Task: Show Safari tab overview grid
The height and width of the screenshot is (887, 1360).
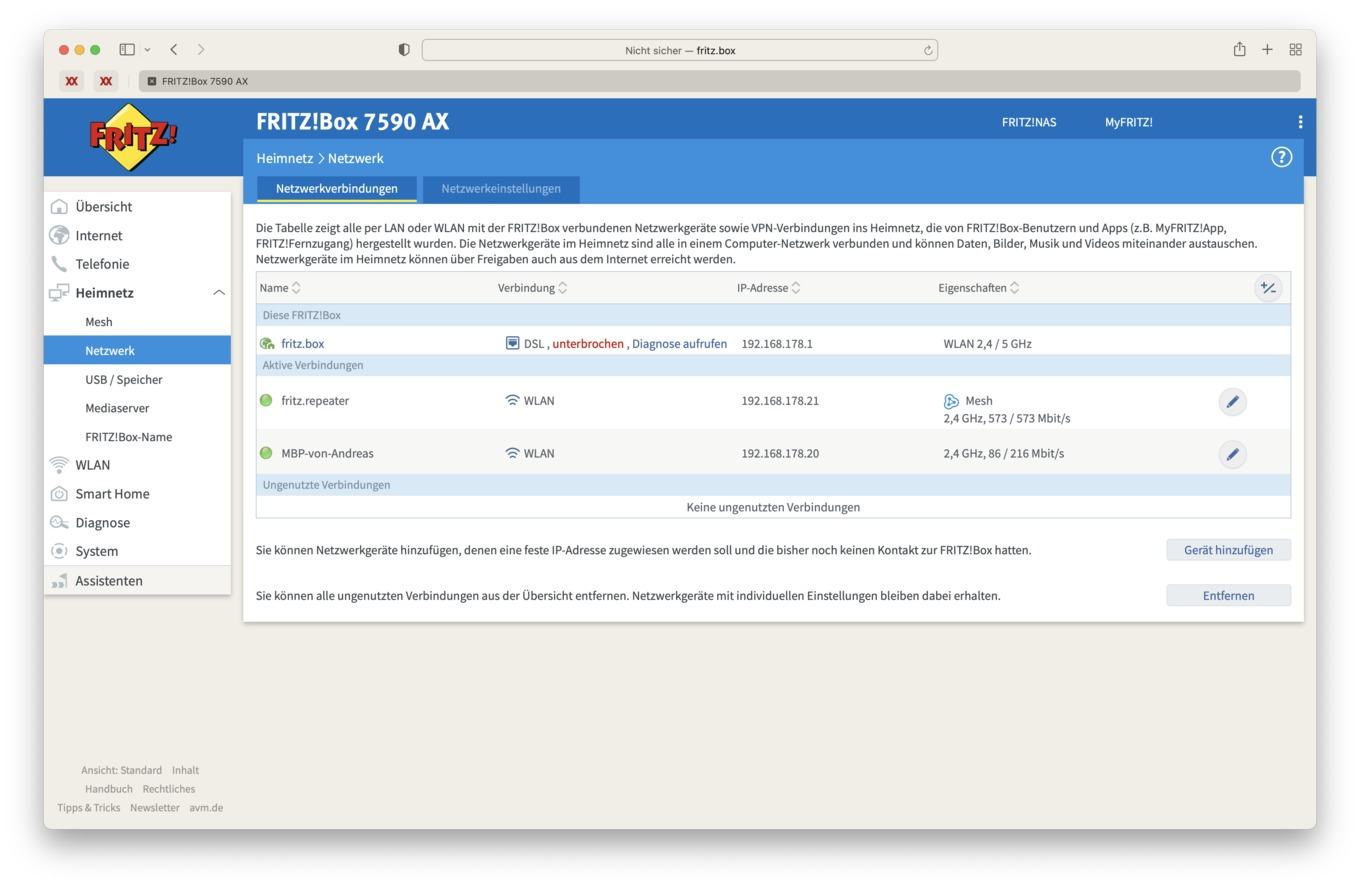Action: [1295, 49]
